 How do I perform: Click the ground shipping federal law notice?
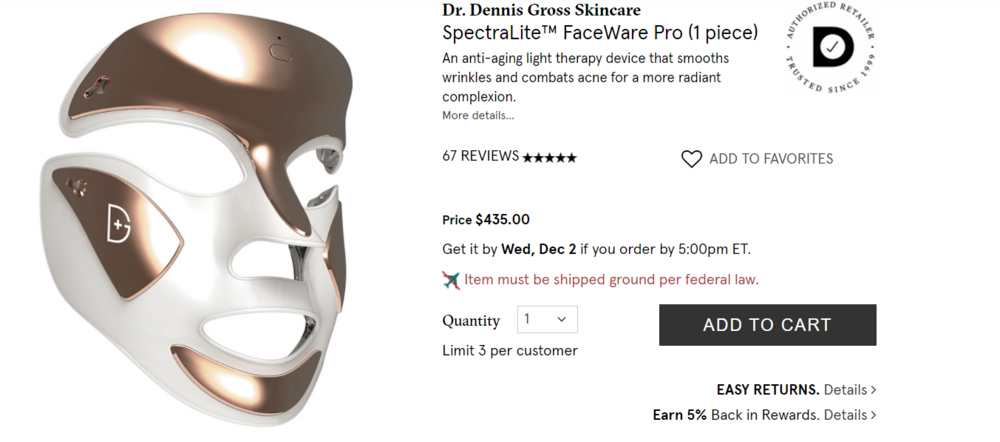(611, 279)
